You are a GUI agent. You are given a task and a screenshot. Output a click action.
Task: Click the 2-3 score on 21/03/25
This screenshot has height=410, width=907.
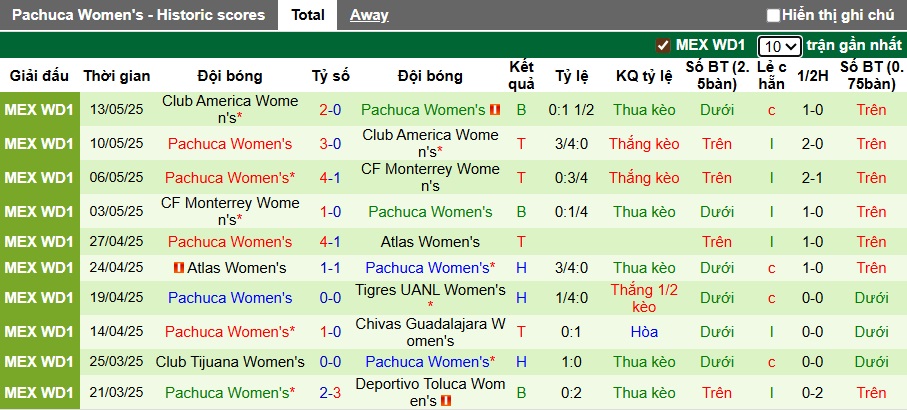330,392
